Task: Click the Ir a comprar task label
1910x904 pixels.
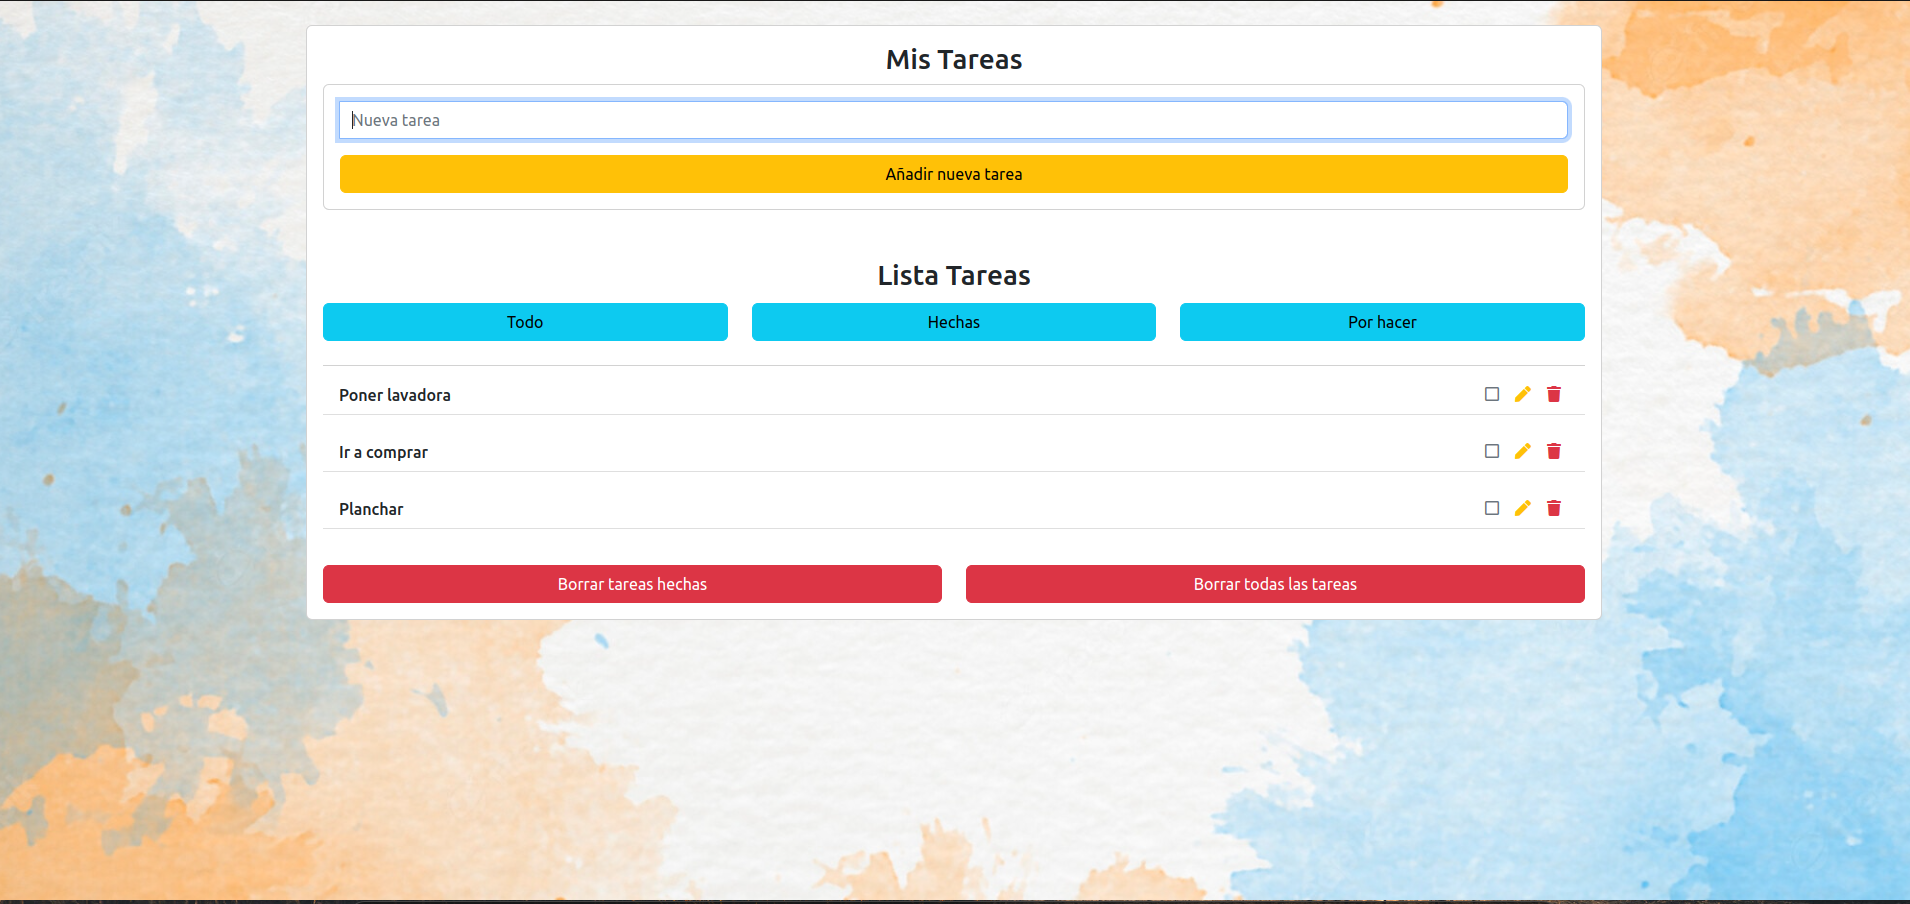Action: [x=383, y=451]
